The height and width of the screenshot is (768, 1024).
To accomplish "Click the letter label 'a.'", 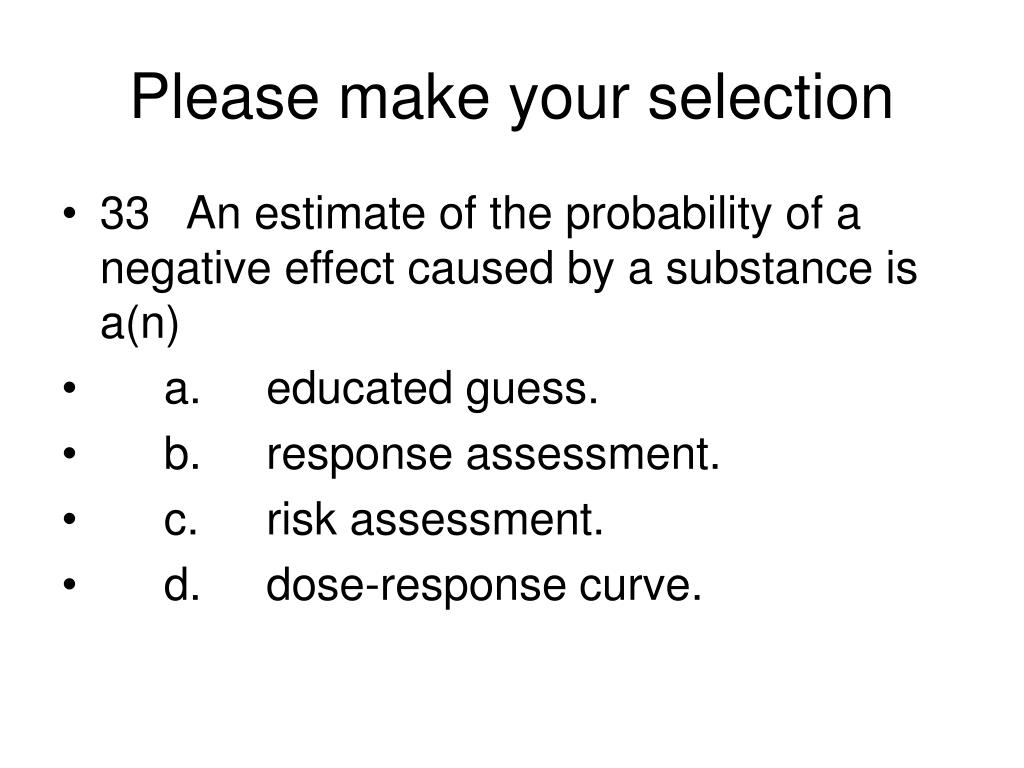I will coord(182,390).
